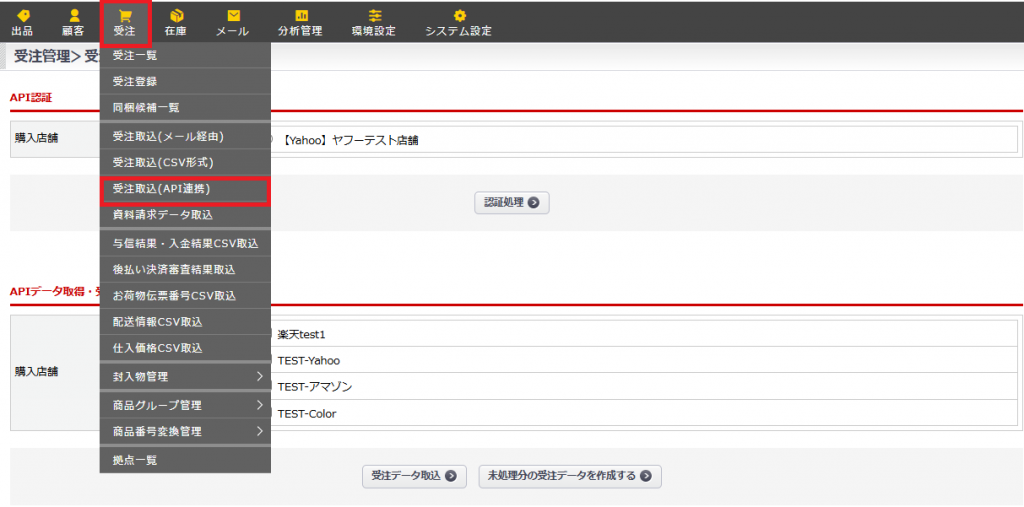Click 未処理分の受注データを作成する button

click(570, 476)
